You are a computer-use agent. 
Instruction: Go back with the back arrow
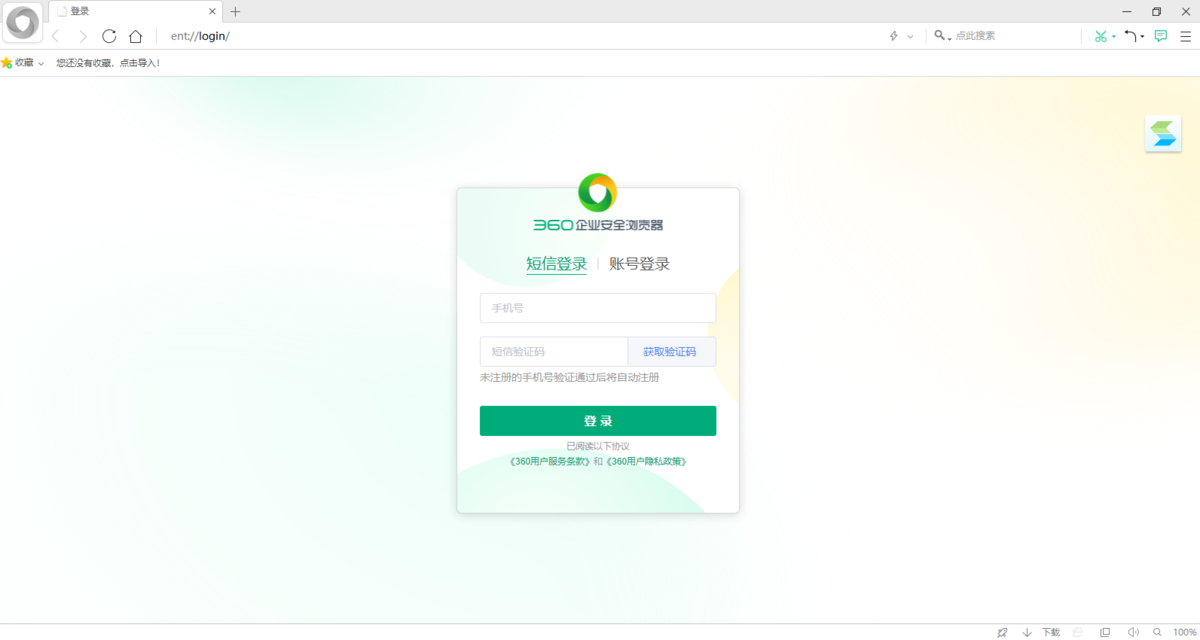(x=55, y=36)
